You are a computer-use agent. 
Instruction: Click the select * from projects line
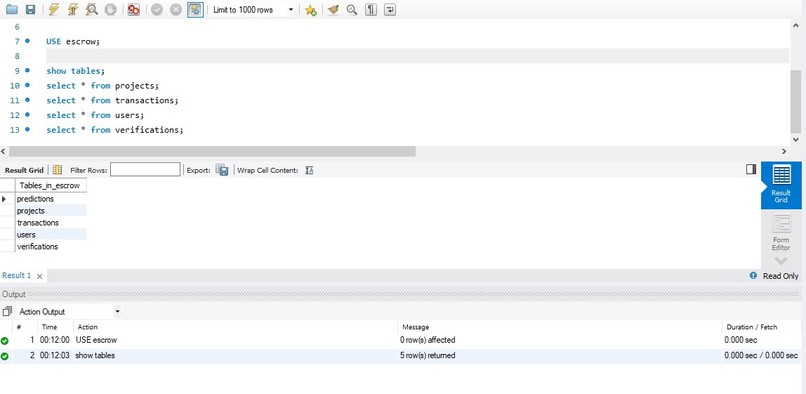(x=103, y=86)
